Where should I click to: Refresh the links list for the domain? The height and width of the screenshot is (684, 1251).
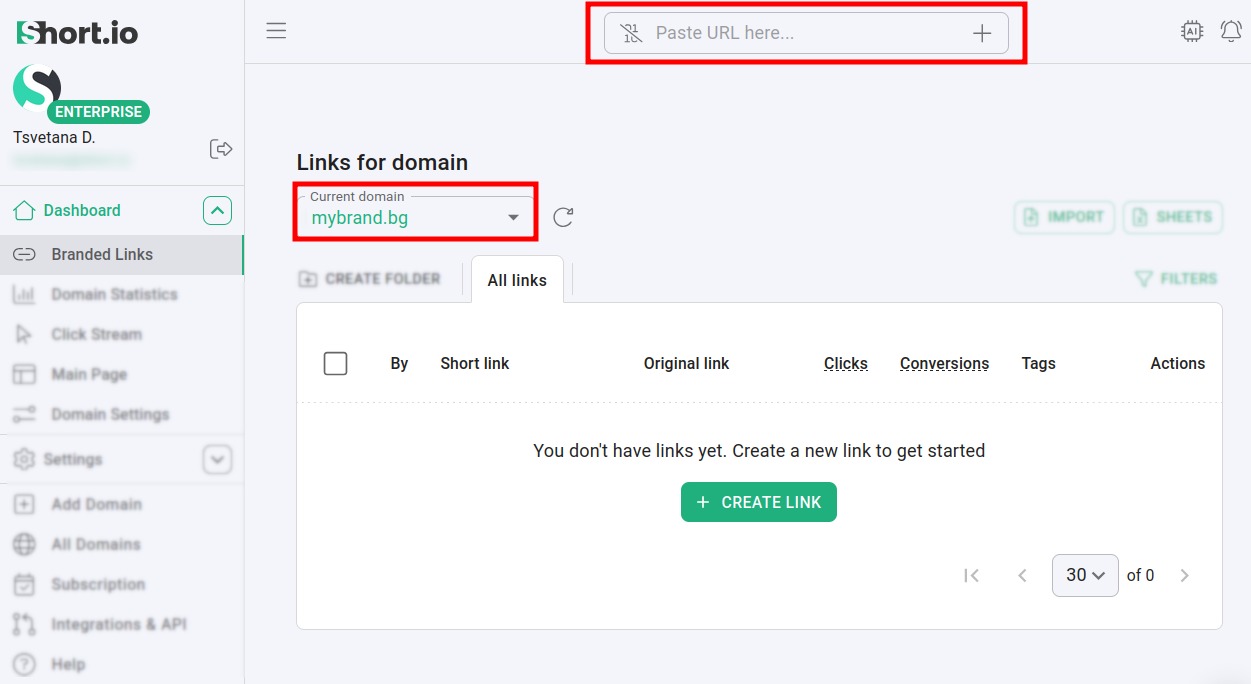point(563,217)
